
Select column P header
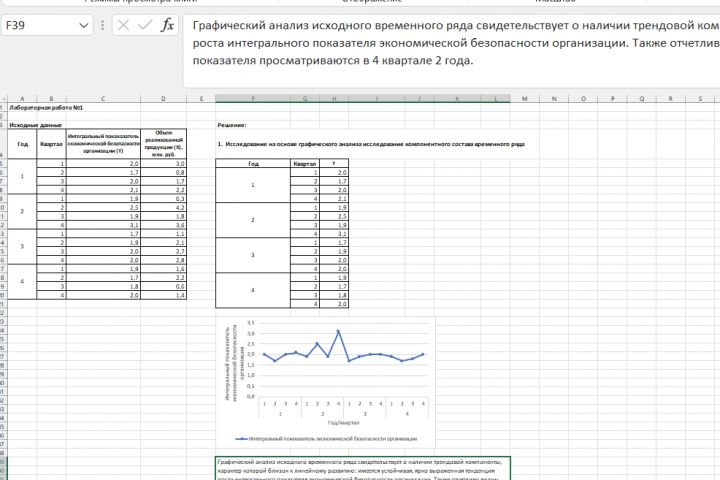613,99
